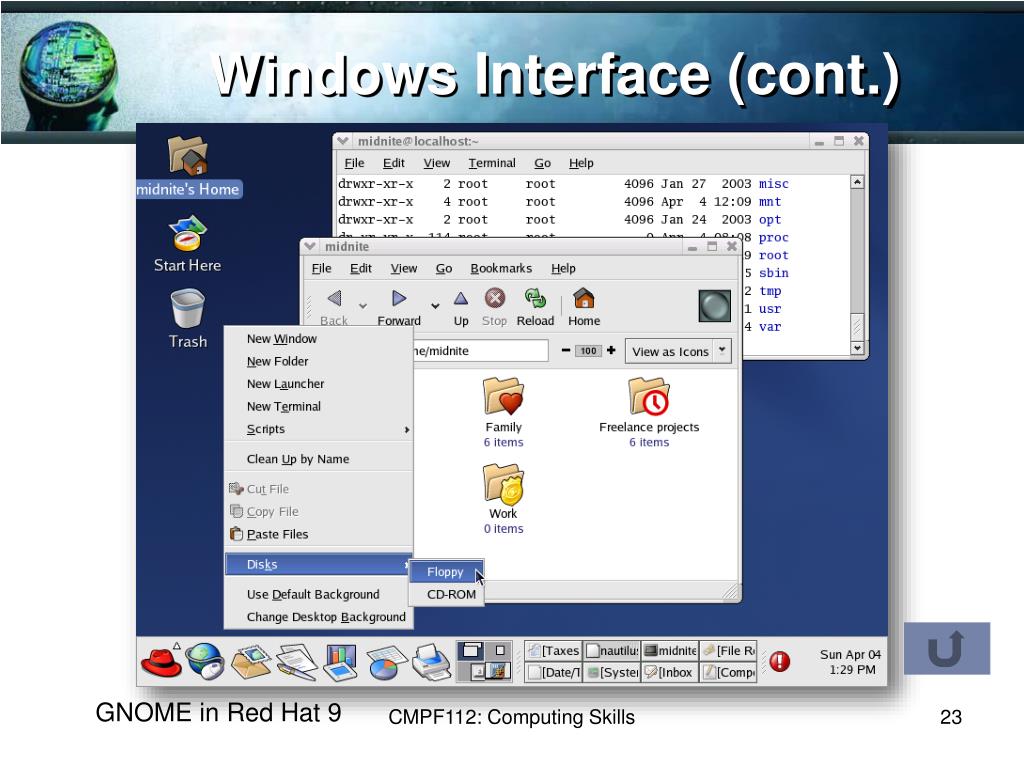The width and height of the screenshot is (1024, 768).
Task: Open the midnite window menu arrow
Action: [310, 246]
